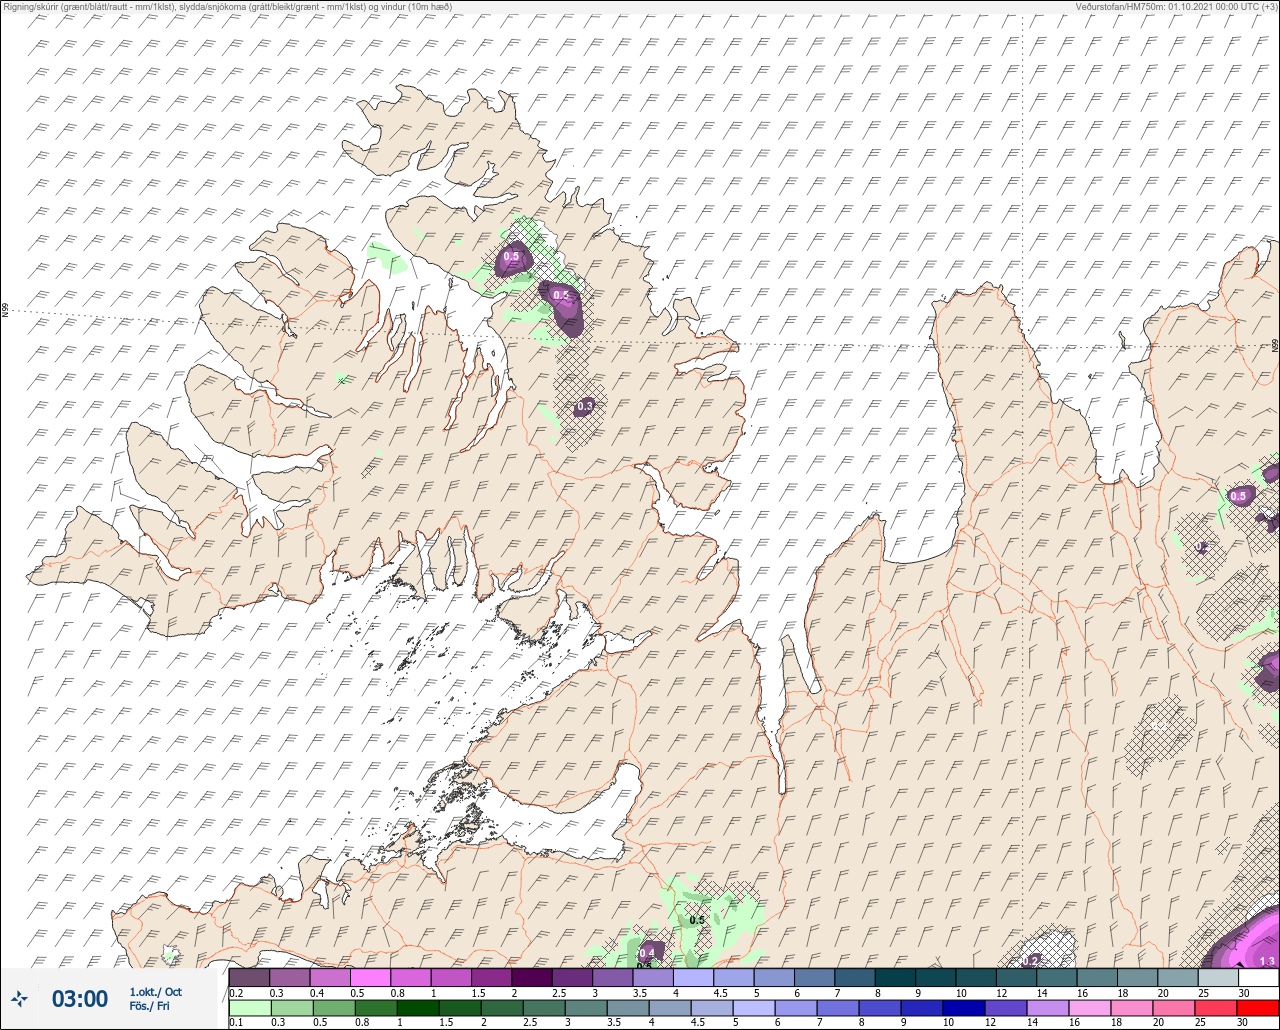Viewport: 1280px width, 1030px height.
Task: Select the 'Fös./ Fri' weekday text
Action: pos(150,1006)
